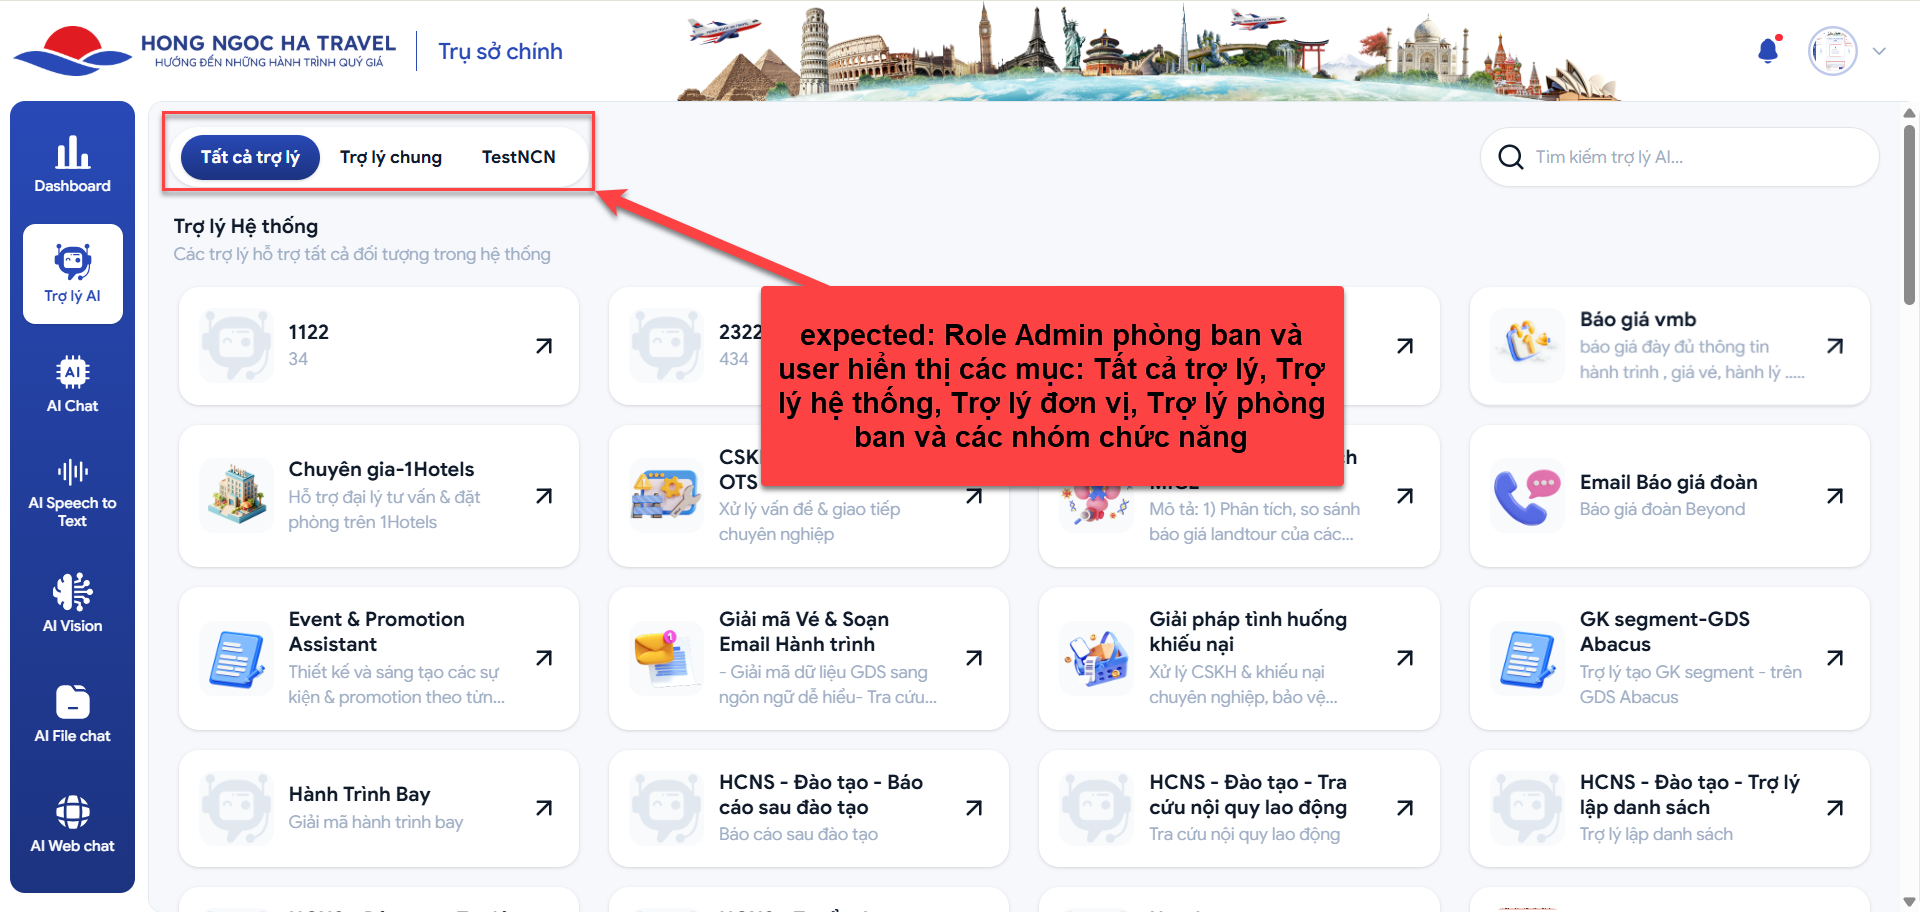Open the Chuyên gia-1Hotels assistant card
Image resolution: width=1920 pixels, height=912 pixels.
pyautogui.click(x=378, y=496)
